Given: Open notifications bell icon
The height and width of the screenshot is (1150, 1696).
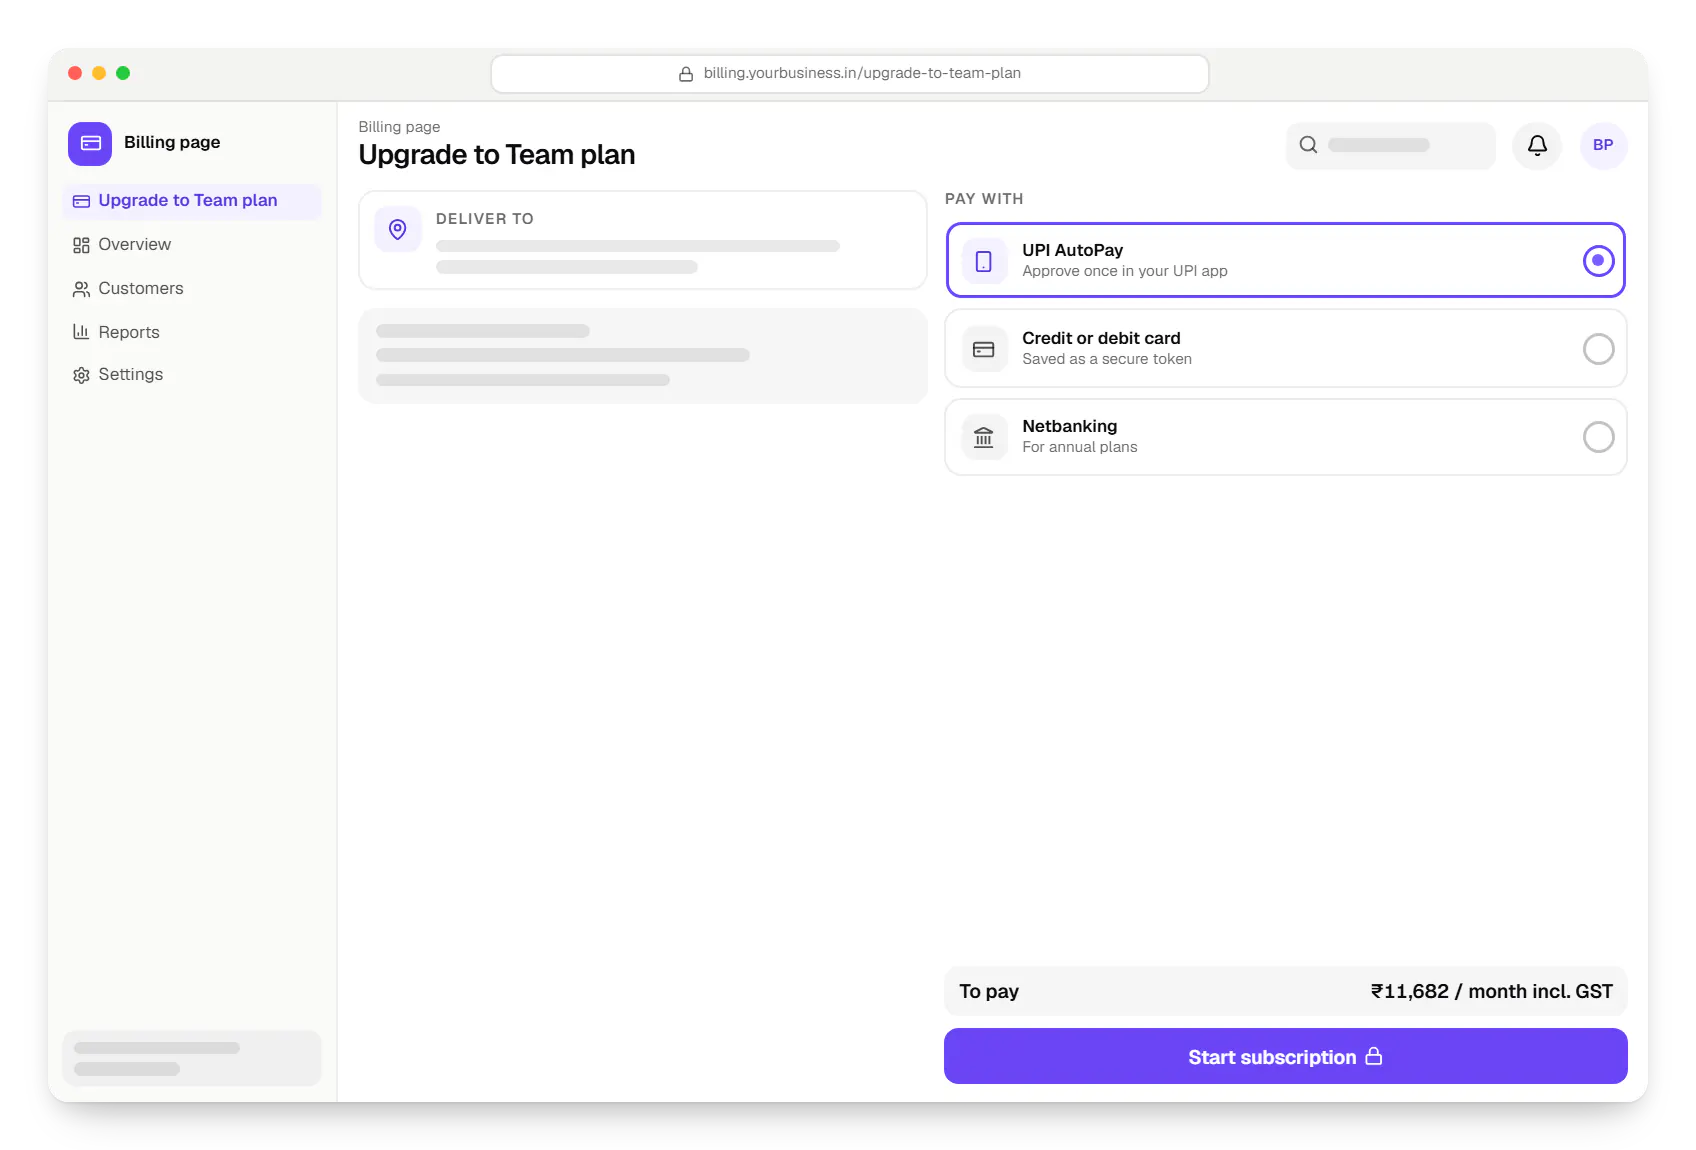Looking at the screenshot, I should coord(1537,146).
